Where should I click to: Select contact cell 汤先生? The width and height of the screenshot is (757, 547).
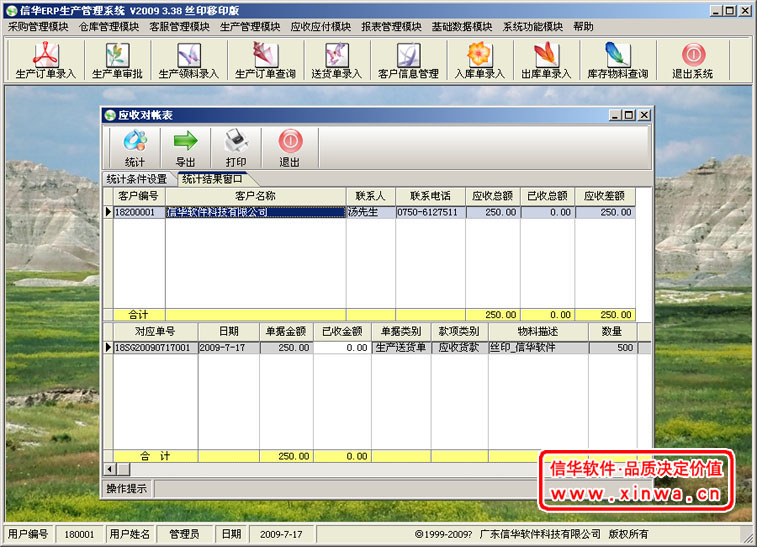pos(370,212)
